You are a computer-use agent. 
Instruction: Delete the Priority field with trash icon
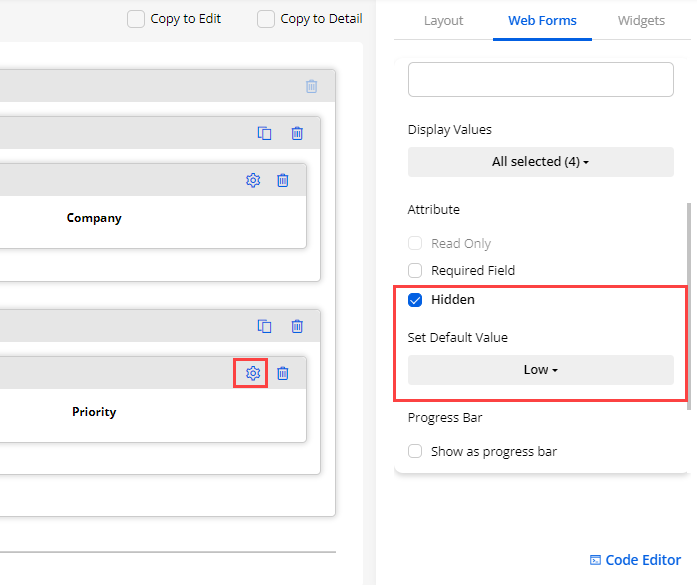283,373
